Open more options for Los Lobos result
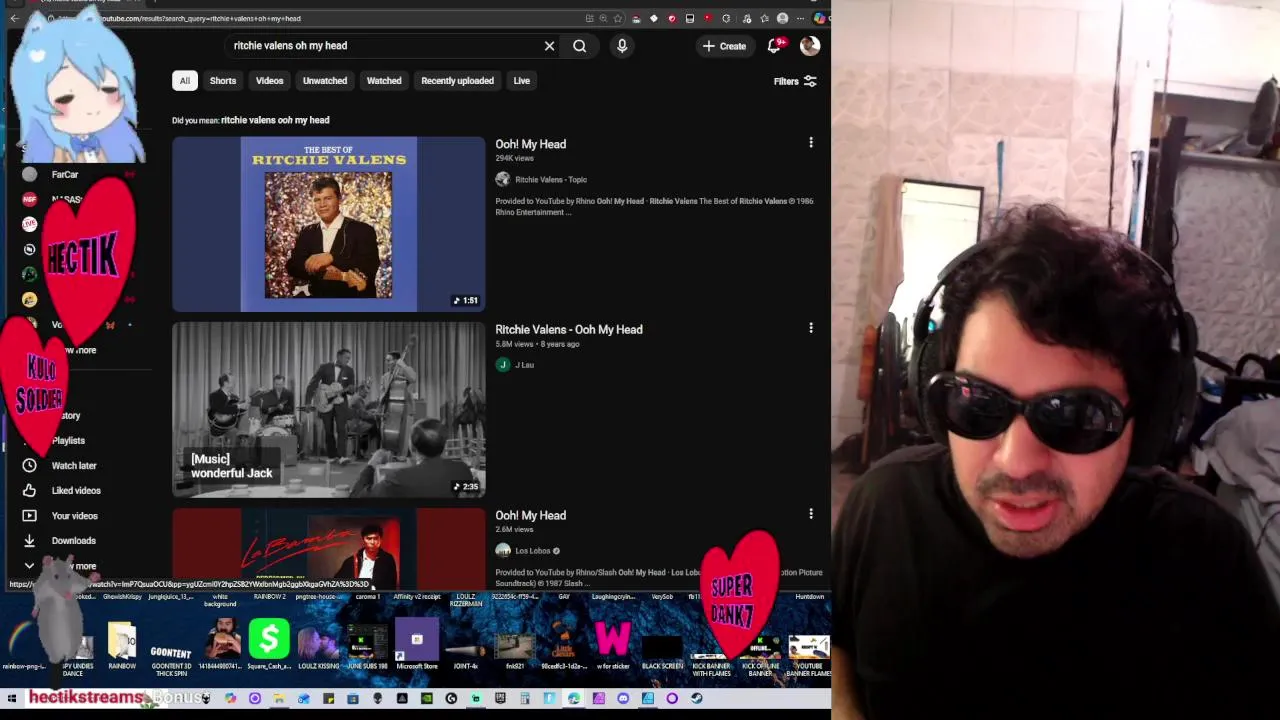Viewport: 1280px width, 720px height. [x=811, y=514]
